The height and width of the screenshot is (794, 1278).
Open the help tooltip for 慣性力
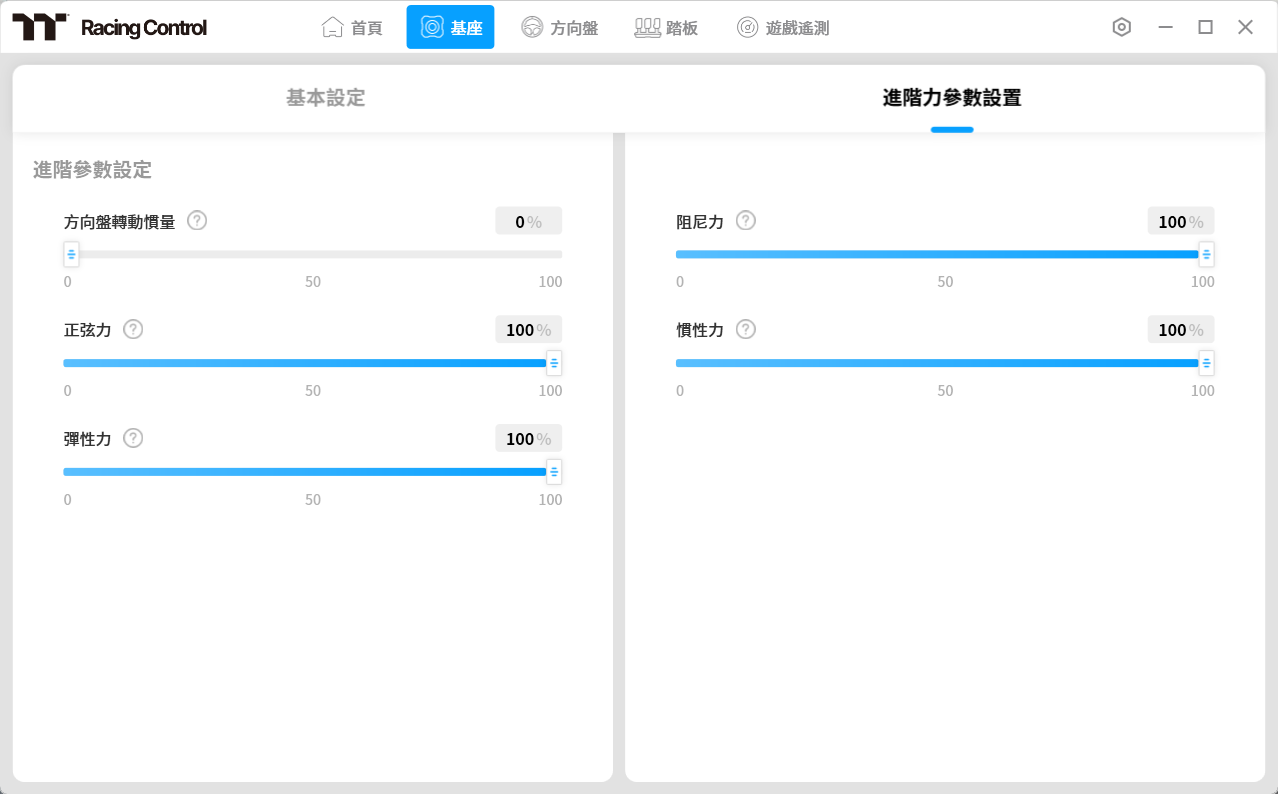click(x=746, y=329)
